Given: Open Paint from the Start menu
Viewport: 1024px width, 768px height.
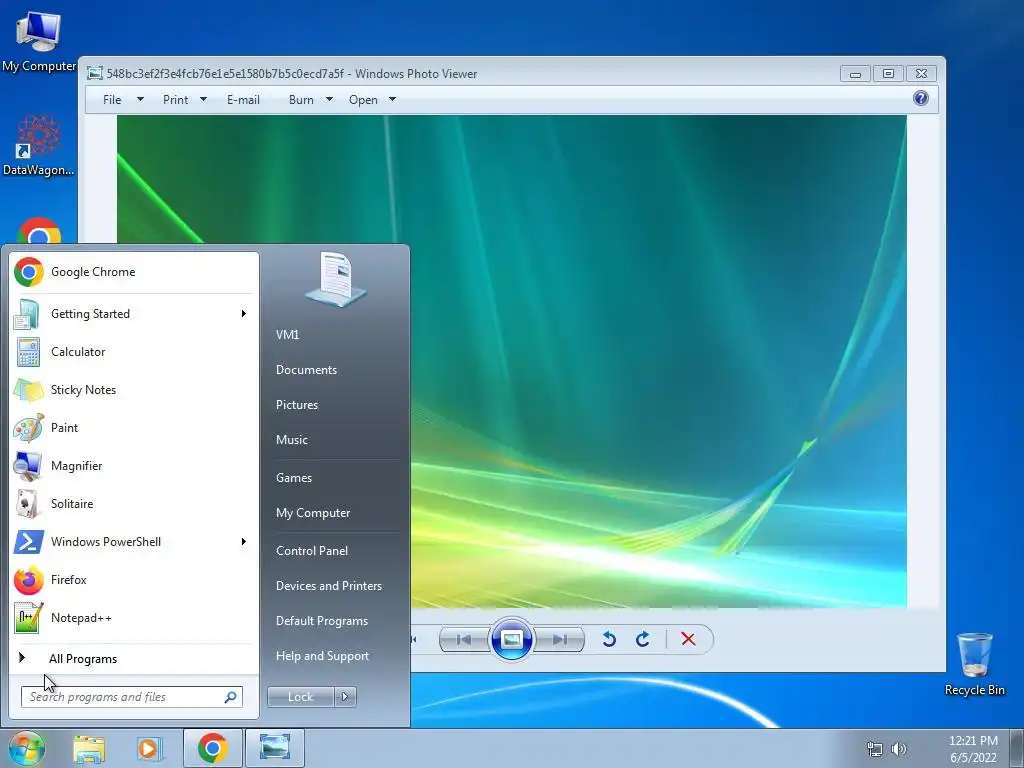Looking at the screenshot, I should (133, 428).
